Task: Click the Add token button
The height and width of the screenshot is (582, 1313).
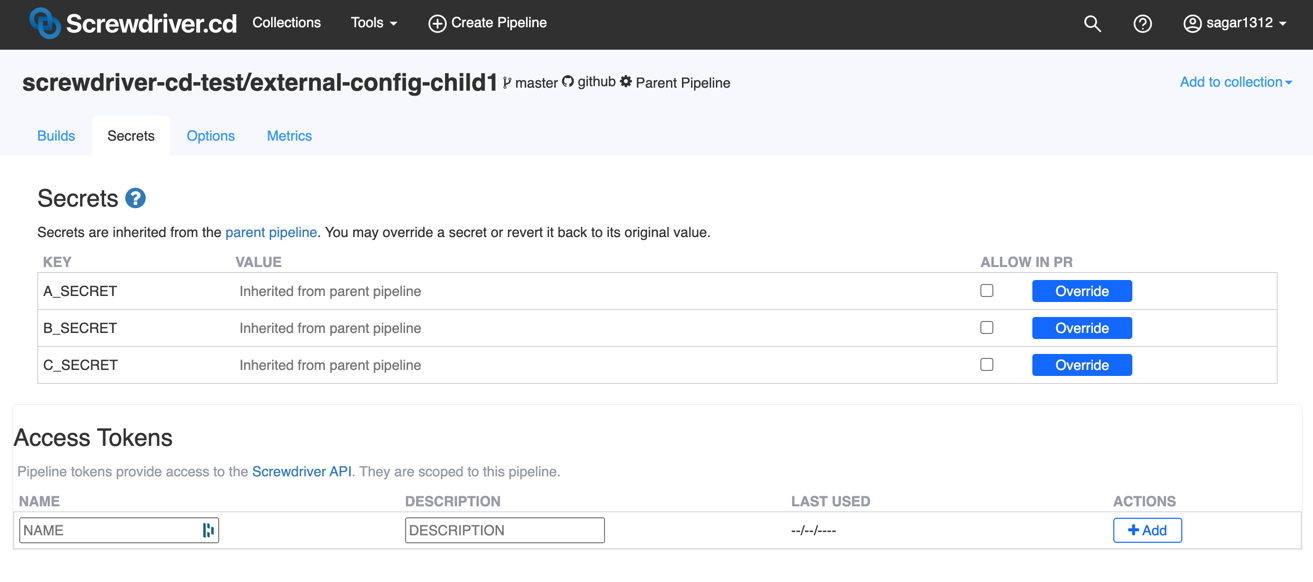Action: click(1147, 530)
